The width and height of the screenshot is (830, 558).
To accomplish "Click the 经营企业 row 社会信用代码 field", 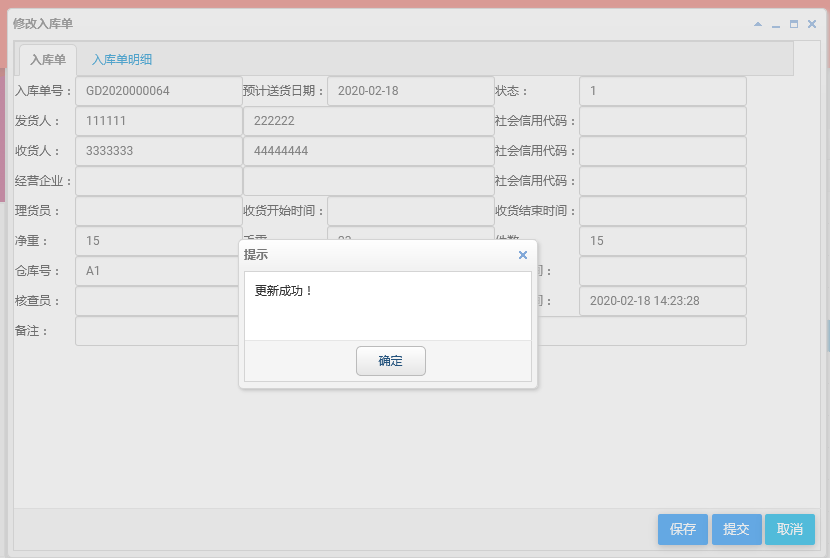I will (x=663, y=181).
